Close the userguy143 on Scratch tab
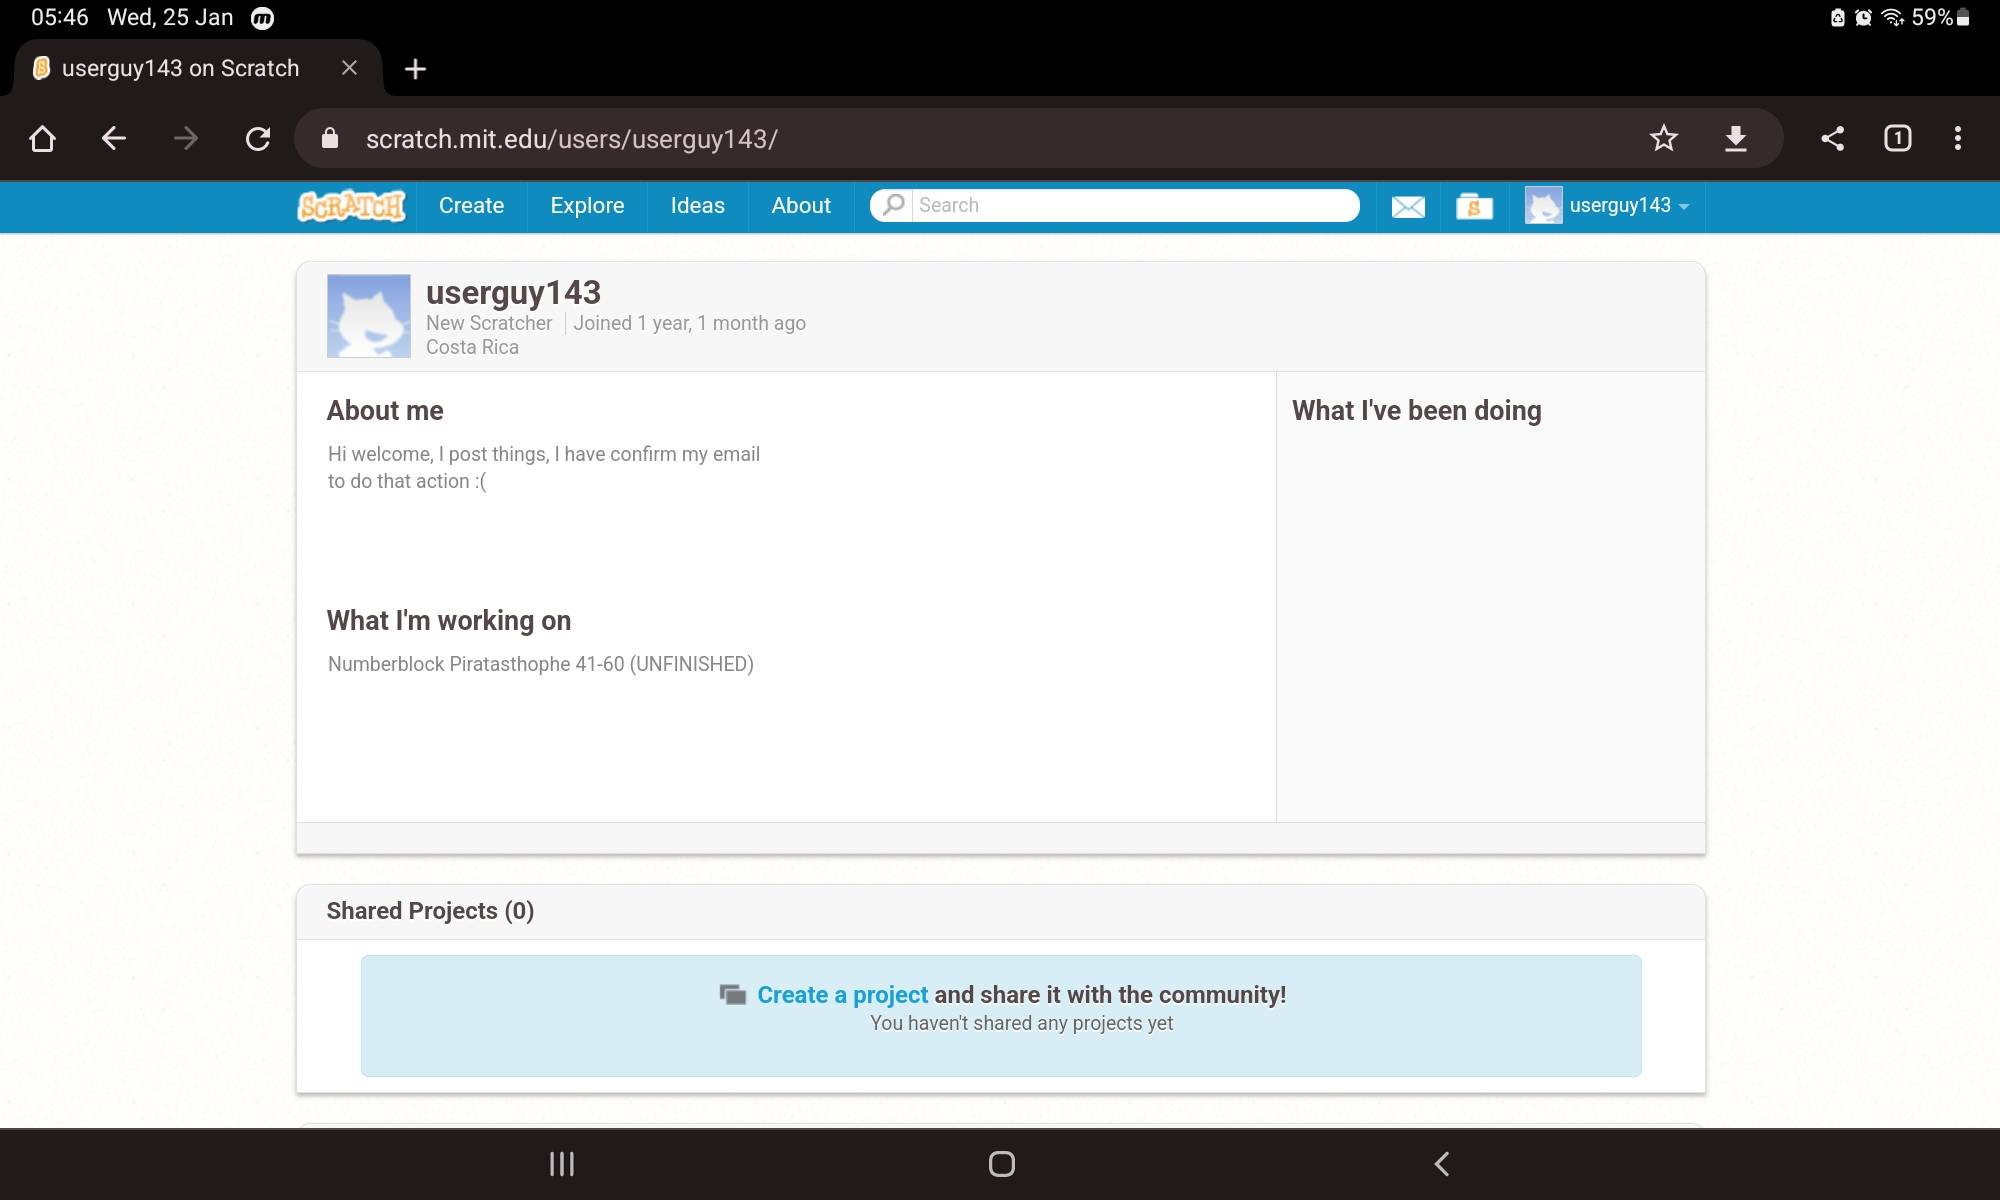This screenshot has width=2000, height=1200. point(349,68)
